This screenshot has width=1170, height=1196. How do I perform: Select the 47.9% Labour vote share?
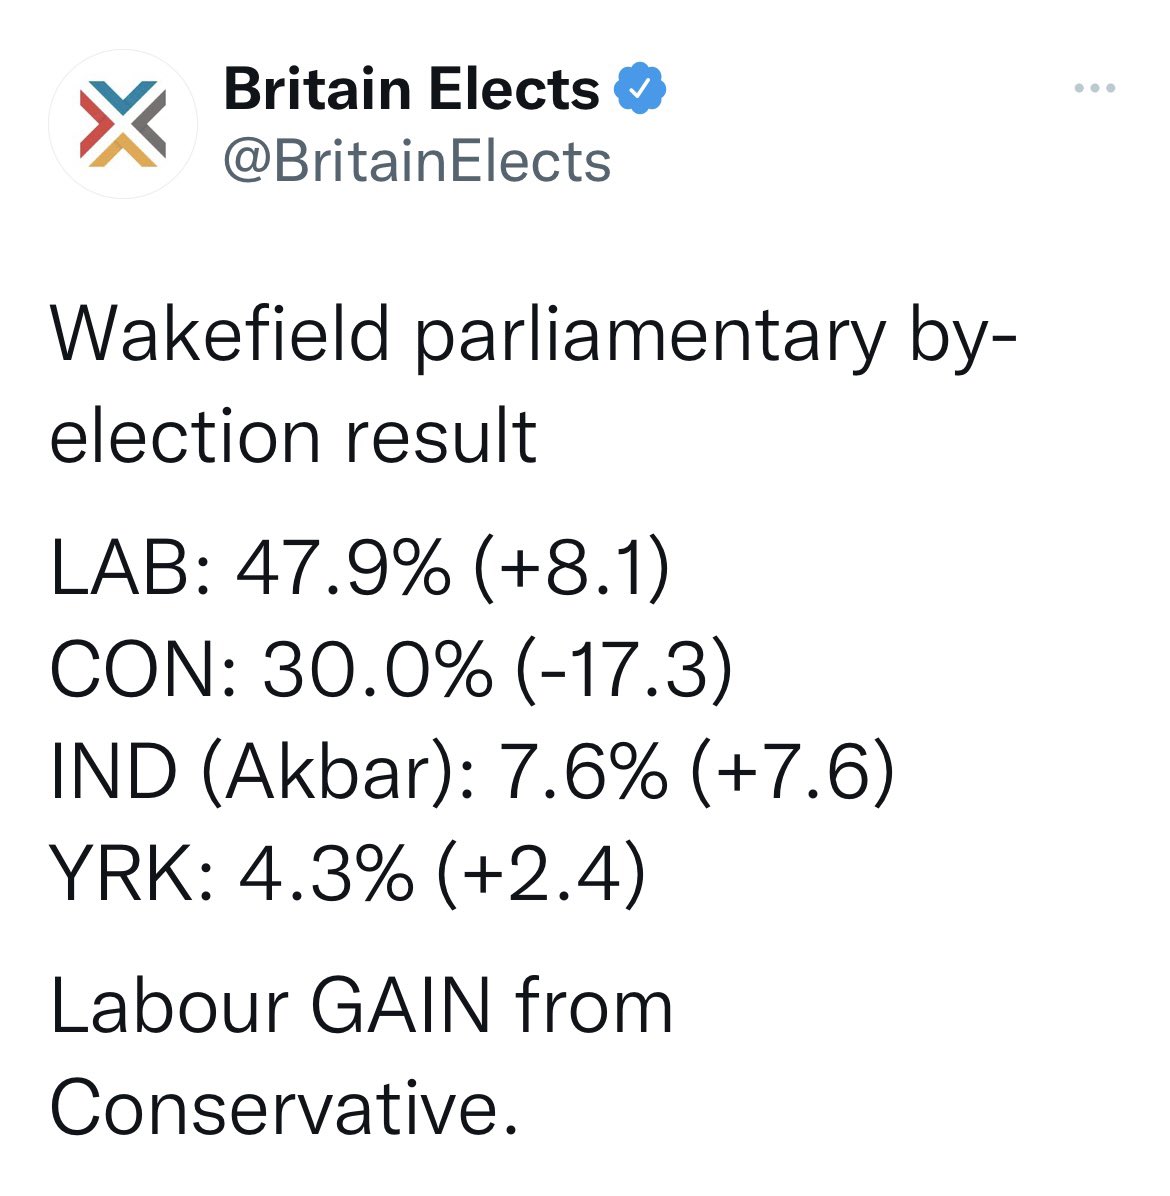(344, 568)
